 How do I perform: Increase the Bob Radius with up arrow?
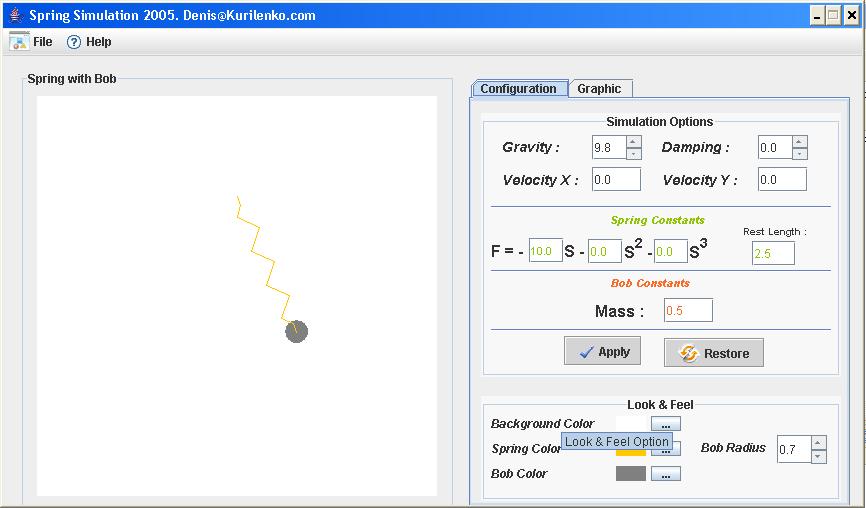pyautogui.click(x=819, y=443)
